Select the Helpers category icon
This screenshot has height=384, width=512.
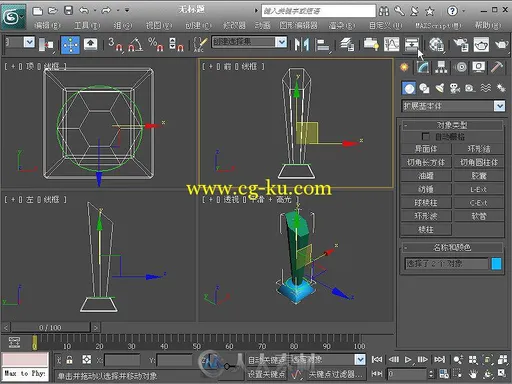click(470, 88)
